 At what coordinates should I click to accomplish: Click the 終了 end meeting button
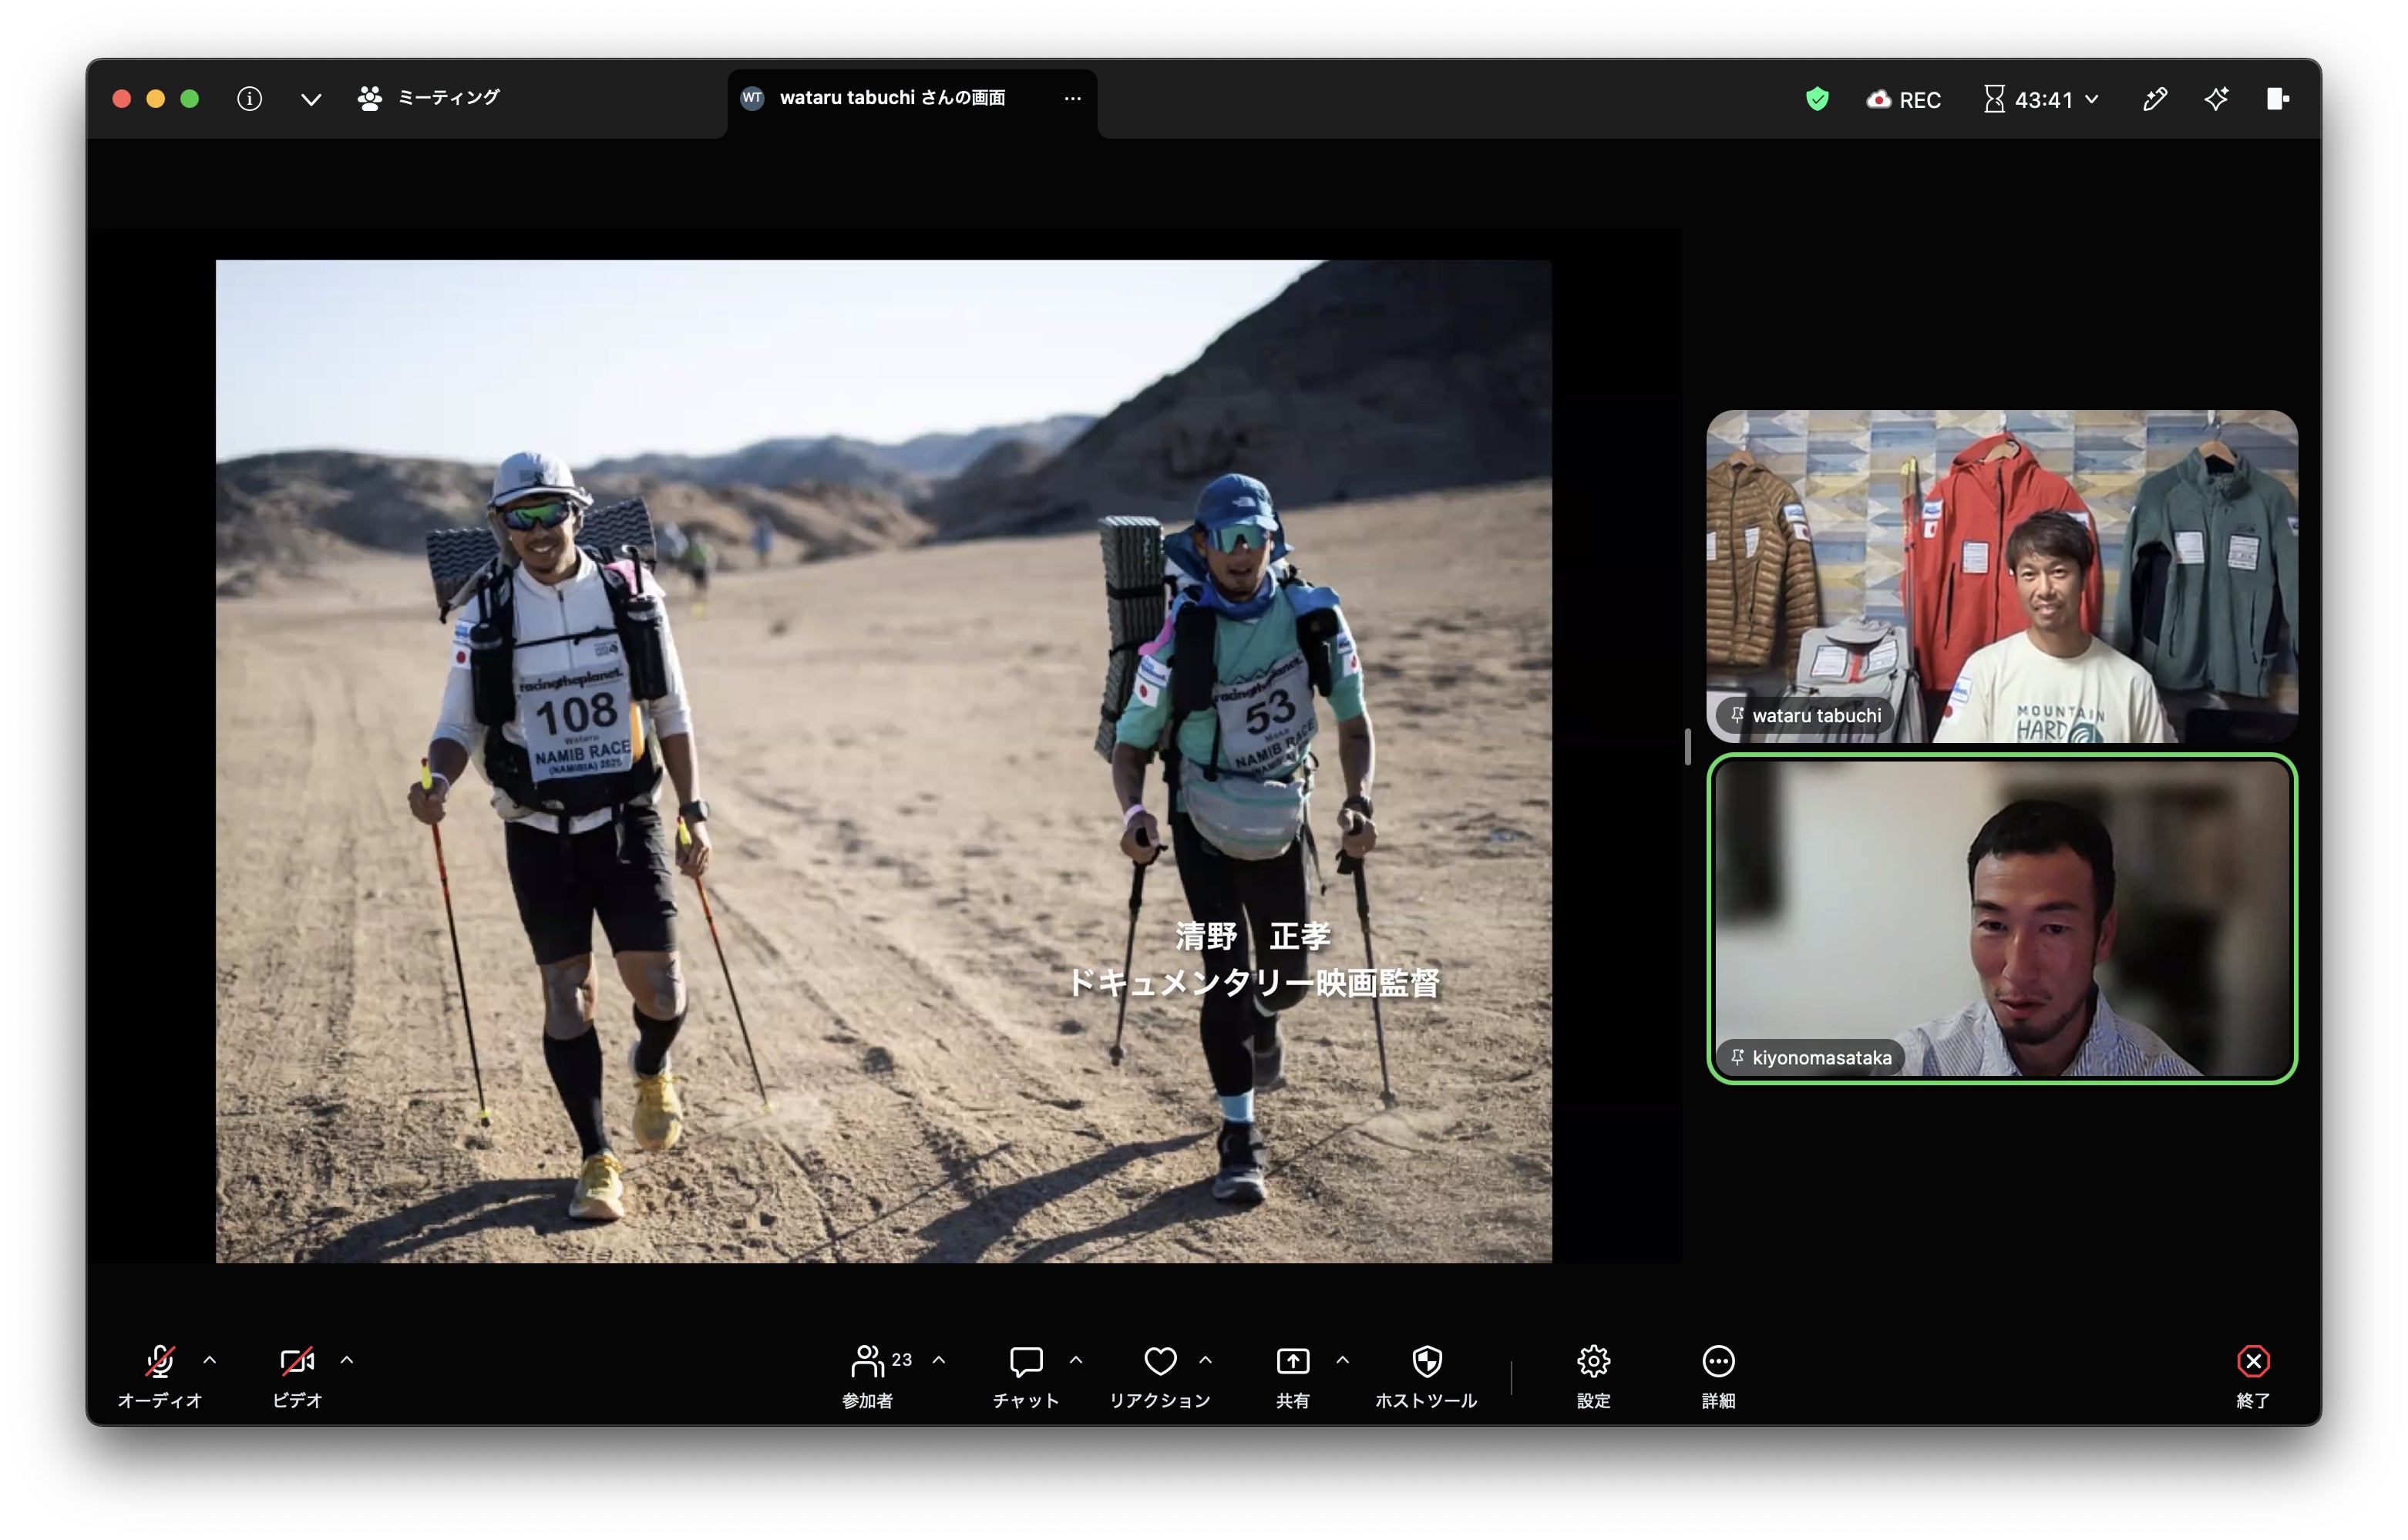(x=2252, y=1376)
